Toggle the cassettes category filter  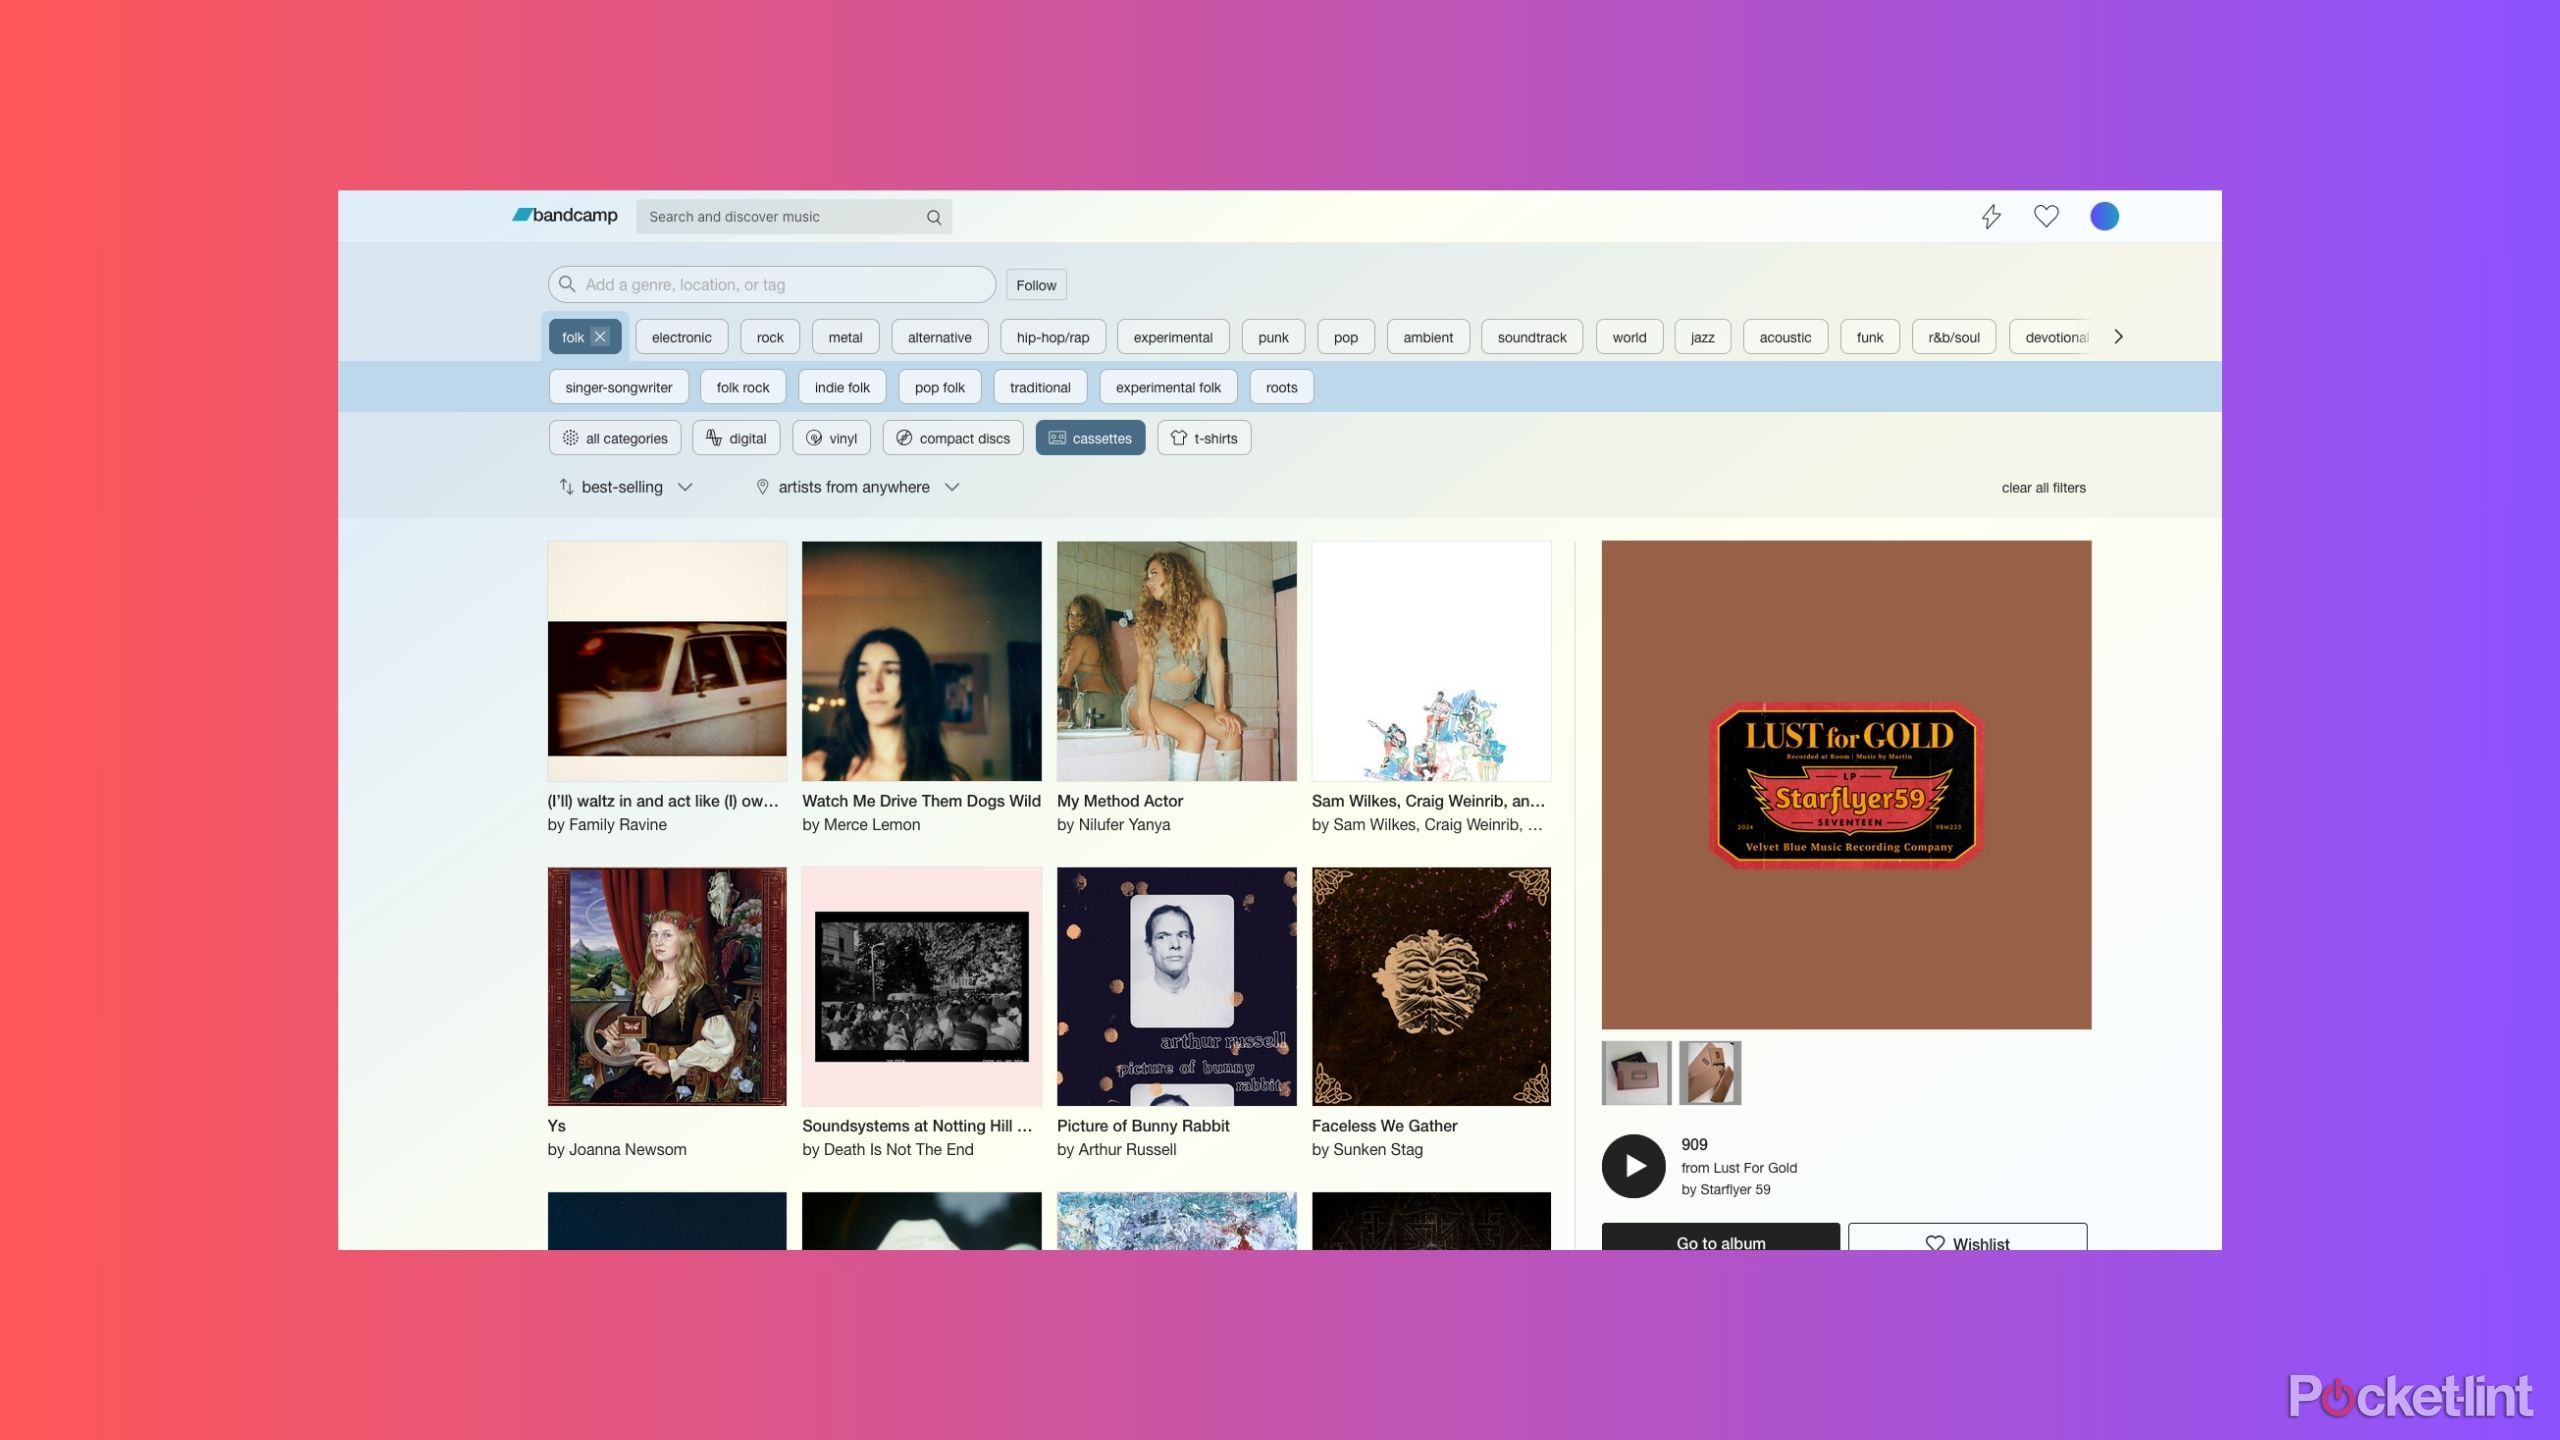click(x=1090, y=436)
